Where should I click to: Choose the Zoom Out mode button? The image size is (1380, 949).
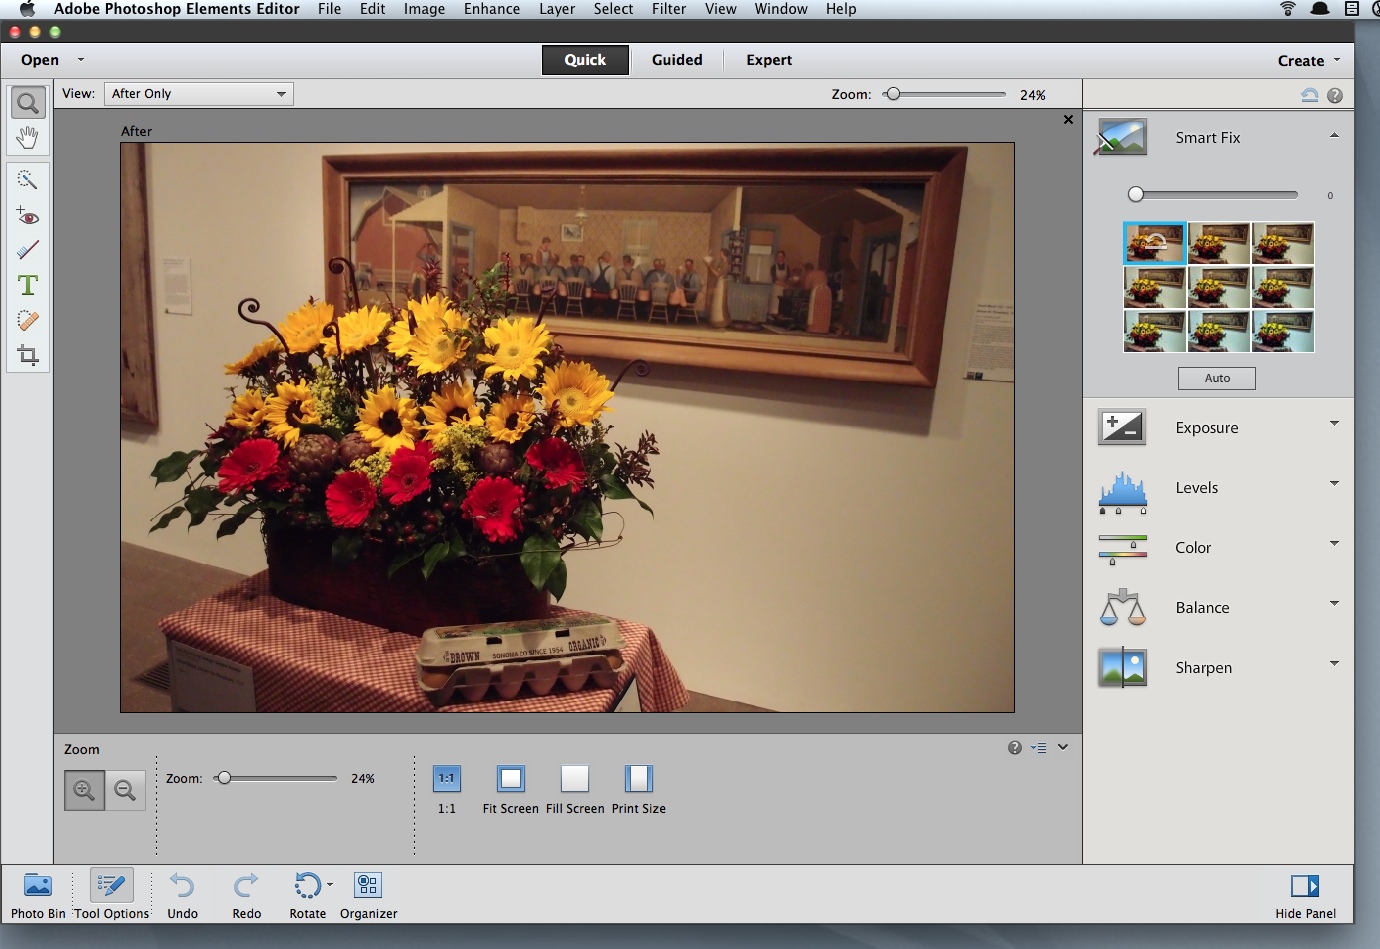pos(125,791)
